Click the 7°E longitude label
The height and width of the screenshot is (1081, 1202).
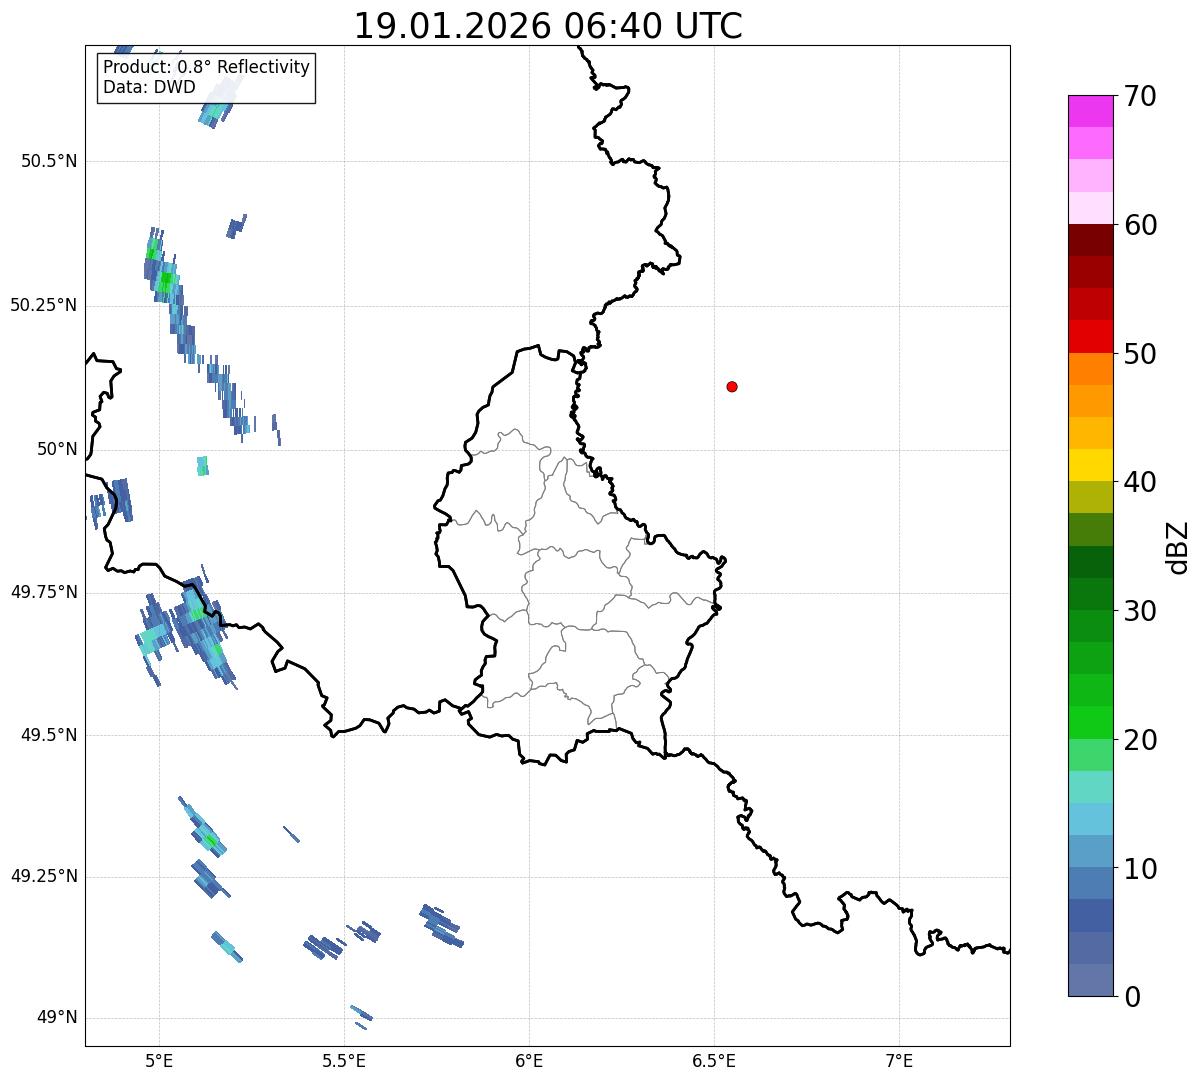(x=900, y=1060)
